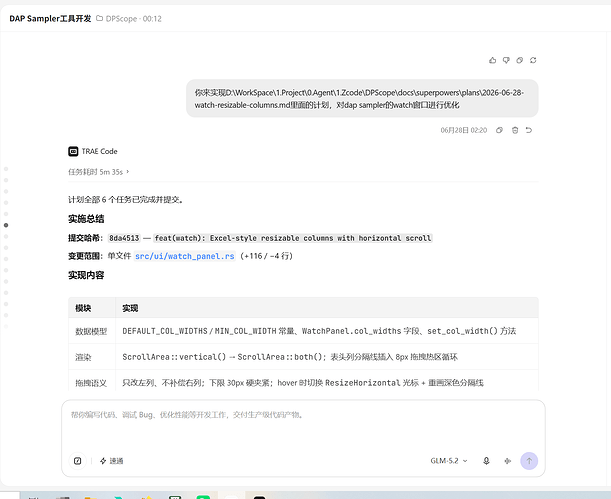Click the 数据模型 table cell
This screenshot has height=499, width=611.
click(91, 331)
